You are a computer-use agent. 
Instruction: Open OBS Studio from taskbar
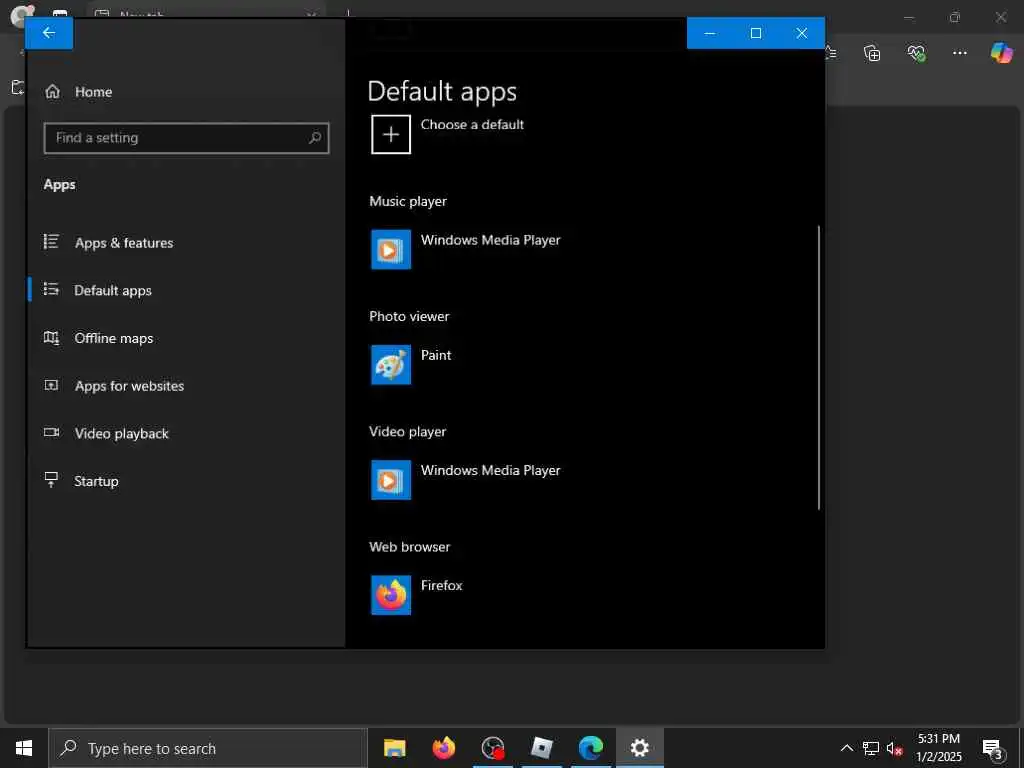(x=492, y=748)
